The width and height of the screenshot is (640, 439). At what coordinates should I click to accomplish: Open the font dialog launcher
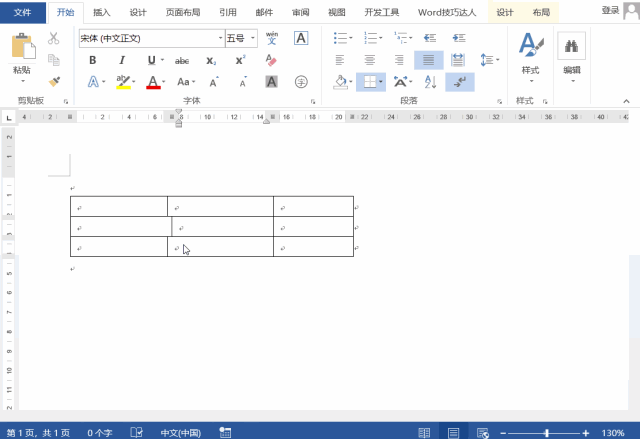pyautogui.click(x=313, y=101)
